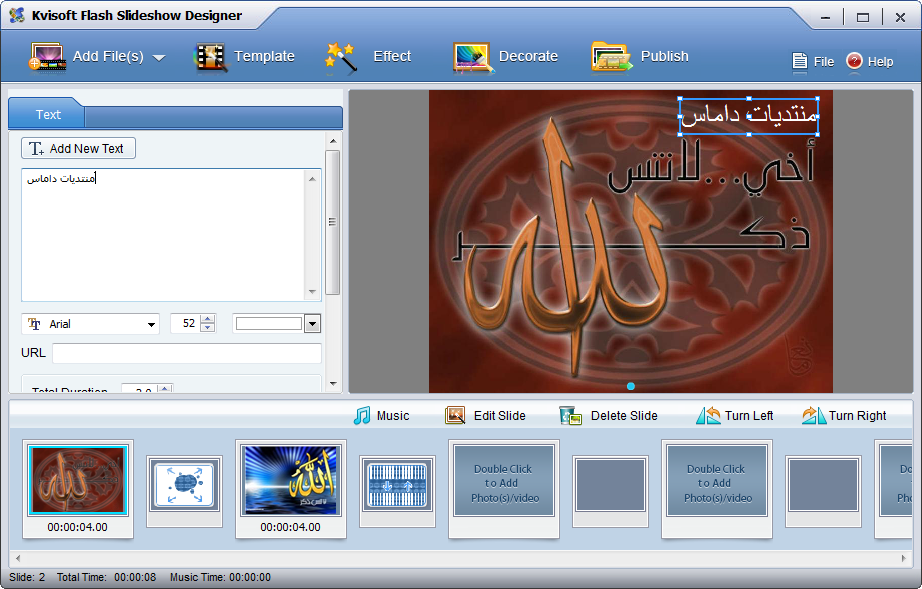This screenshot has height=589, width=922.
Task: Click the Effect label in toolbar
Action: pyautogui.click(x=392, y=56)
